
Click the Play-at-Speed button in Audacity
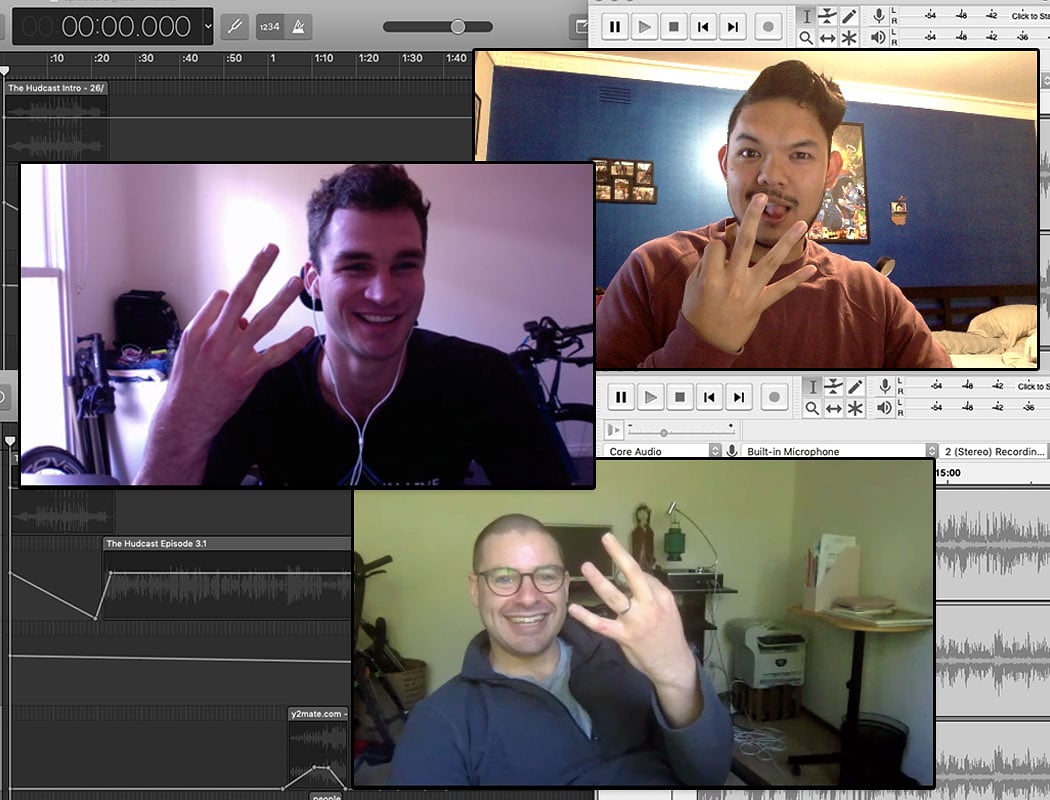coord(613,430)
